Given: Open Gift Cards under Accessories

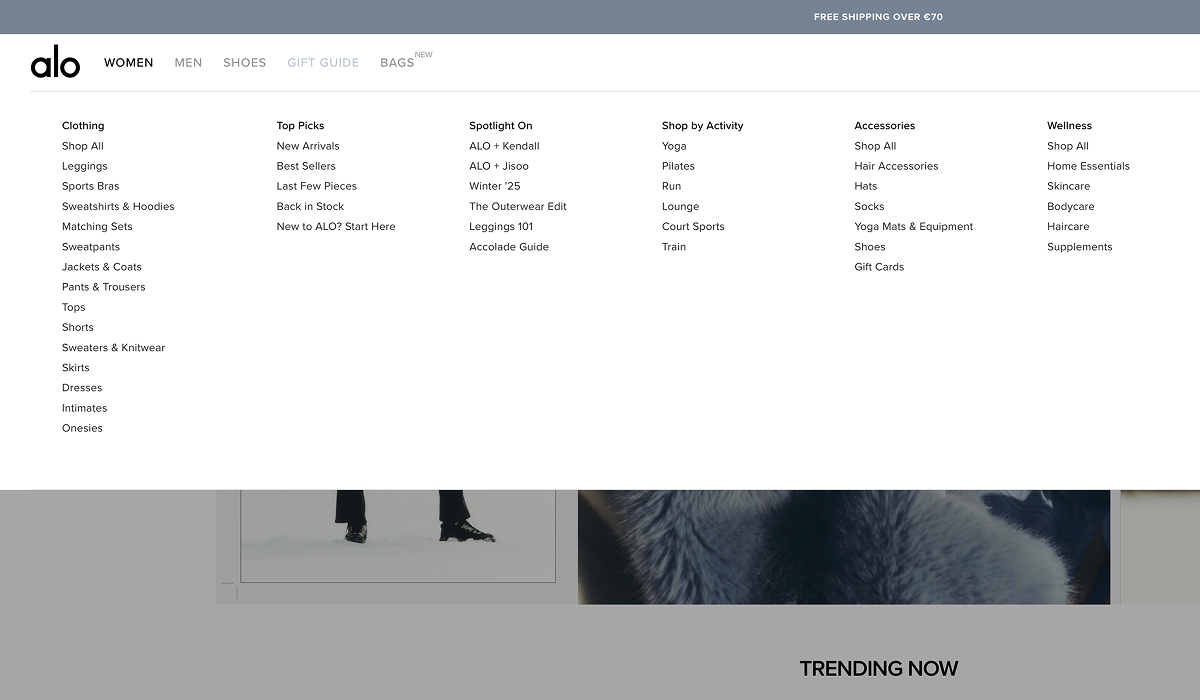Looking at the screenshot, I should point(879,267).
